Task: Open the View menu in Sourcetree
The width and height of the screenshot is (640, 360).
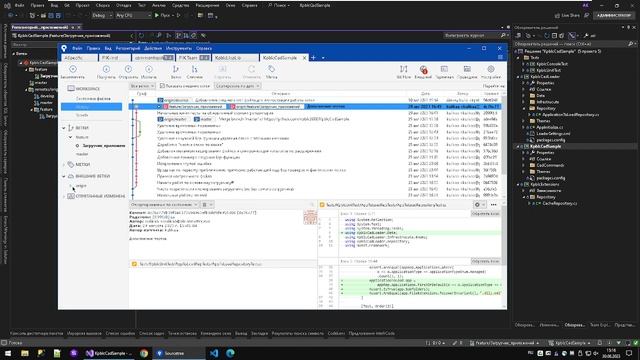Action: point(108,48)
